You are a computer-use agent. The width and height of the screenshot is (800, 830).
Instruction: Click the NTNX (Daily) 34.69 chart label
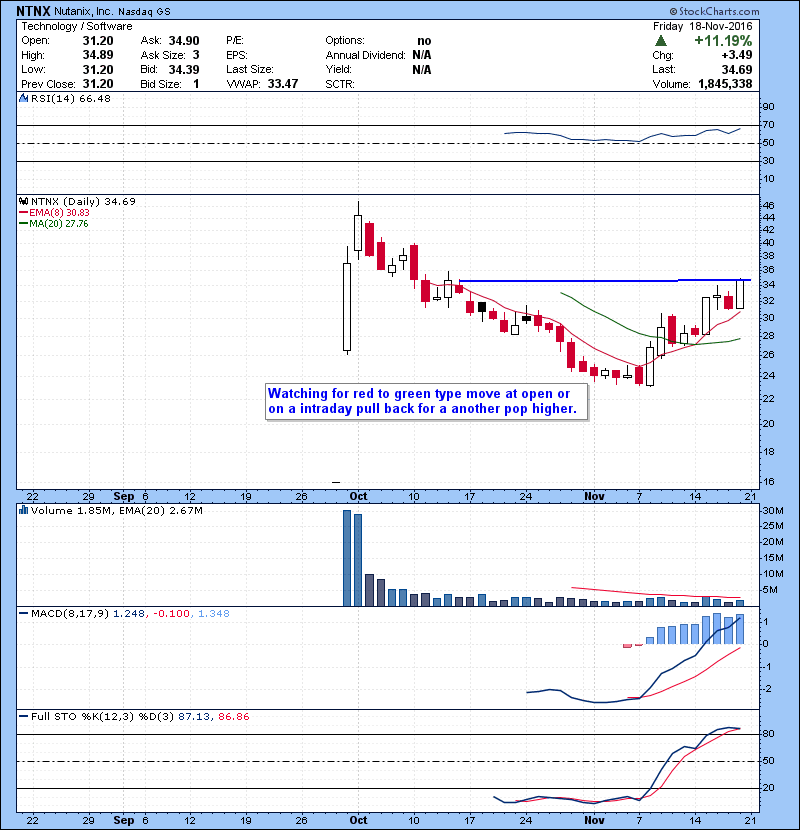point(83,201)
